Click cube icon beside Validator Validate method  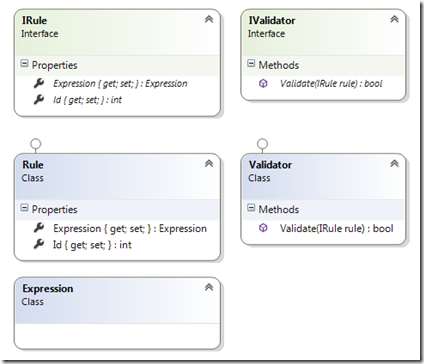pos(263,228)
